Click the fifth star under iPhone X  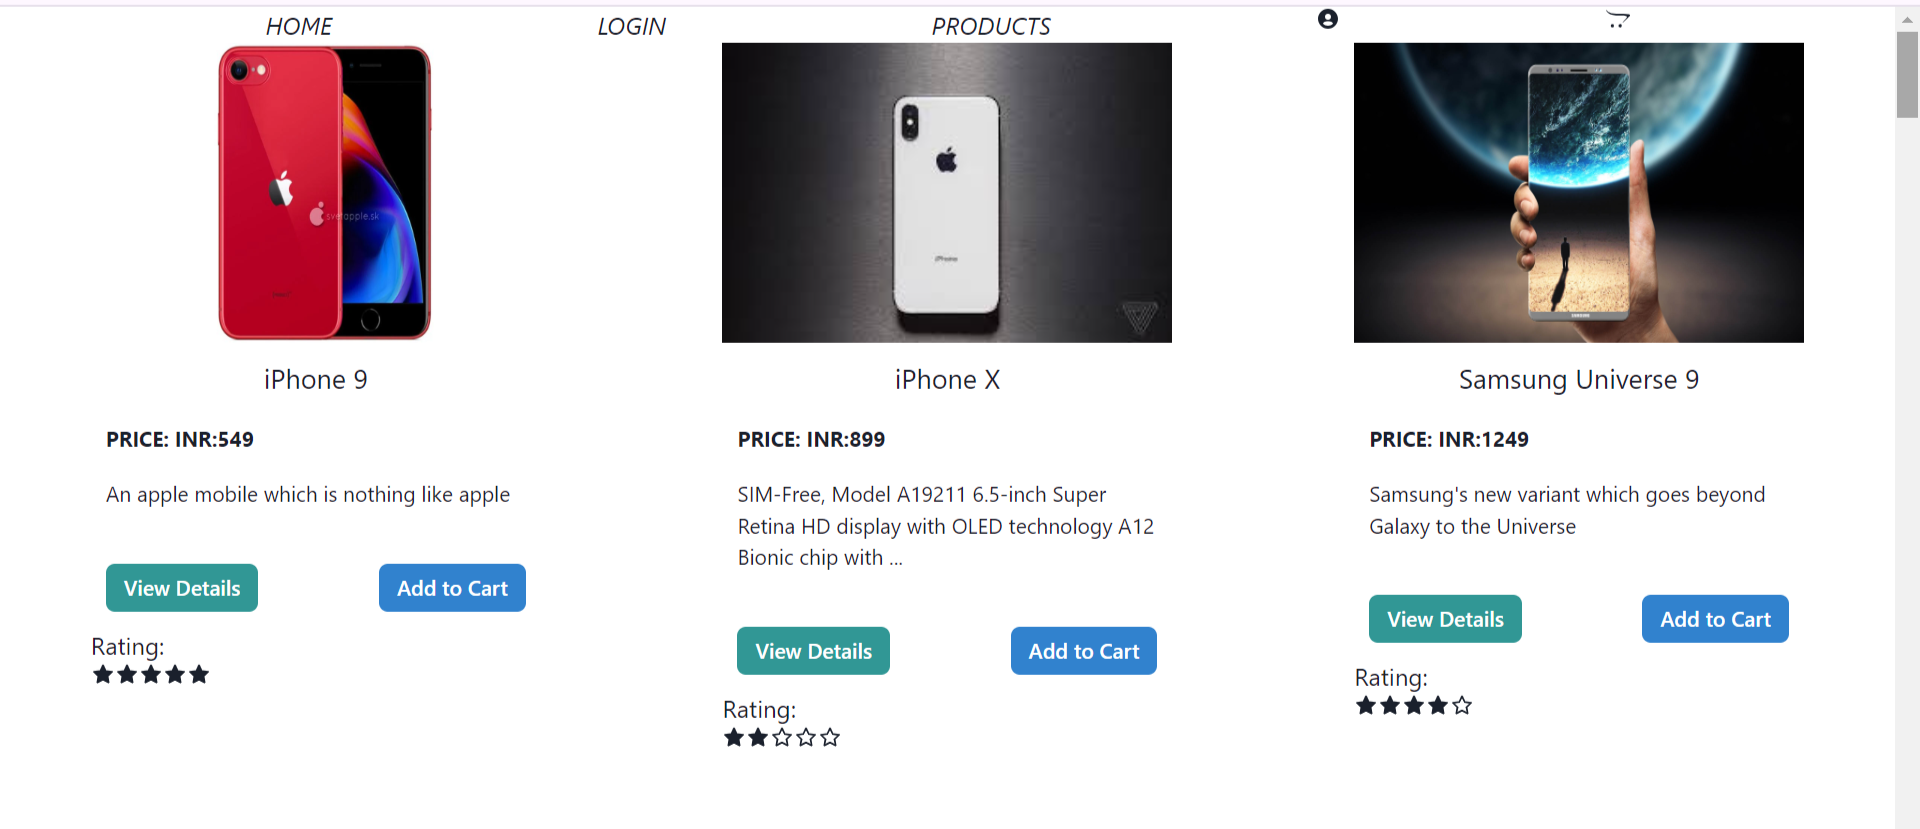tap(830, 738)
